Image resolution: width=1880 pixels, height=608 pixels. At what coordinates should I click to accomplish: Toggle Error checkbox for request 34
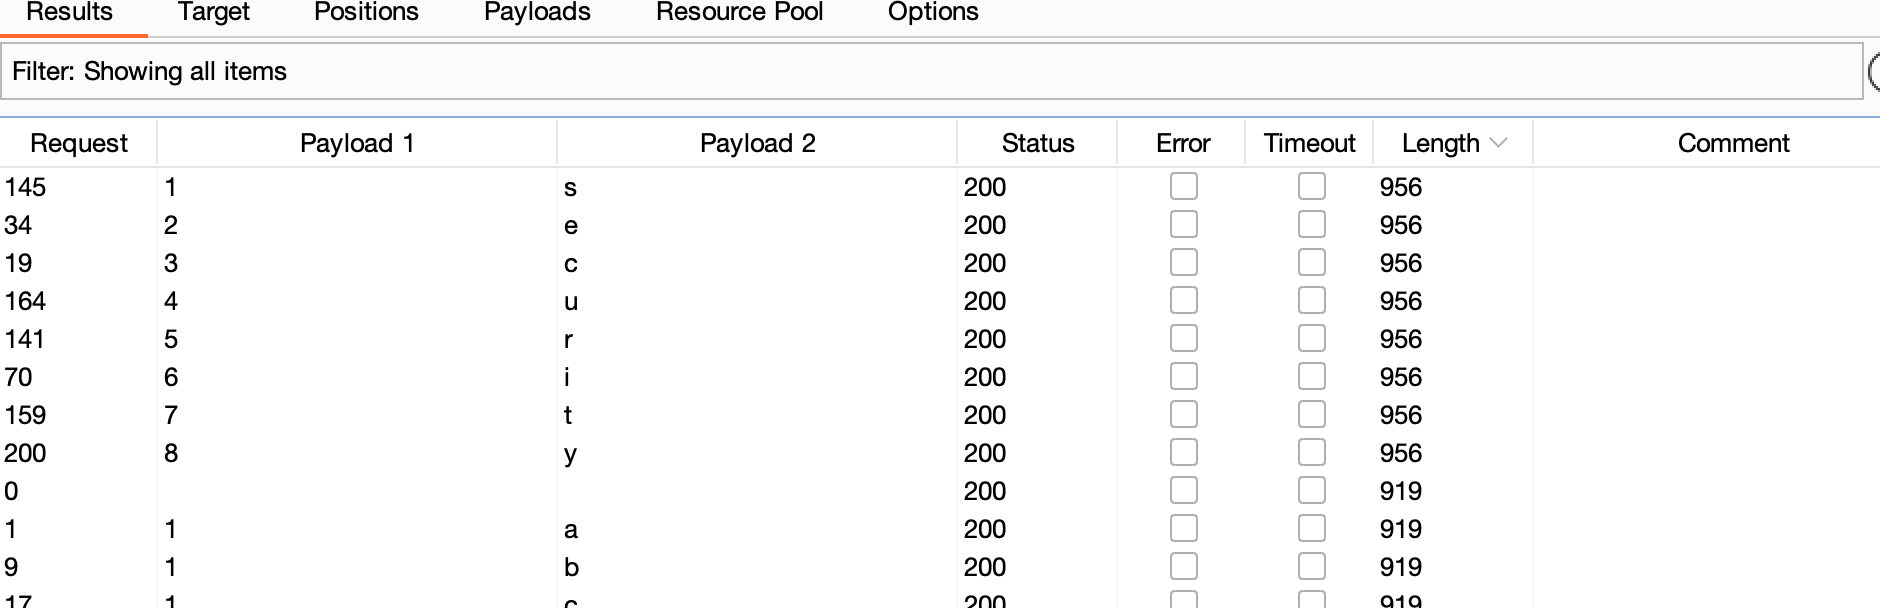pos(1183,225)
